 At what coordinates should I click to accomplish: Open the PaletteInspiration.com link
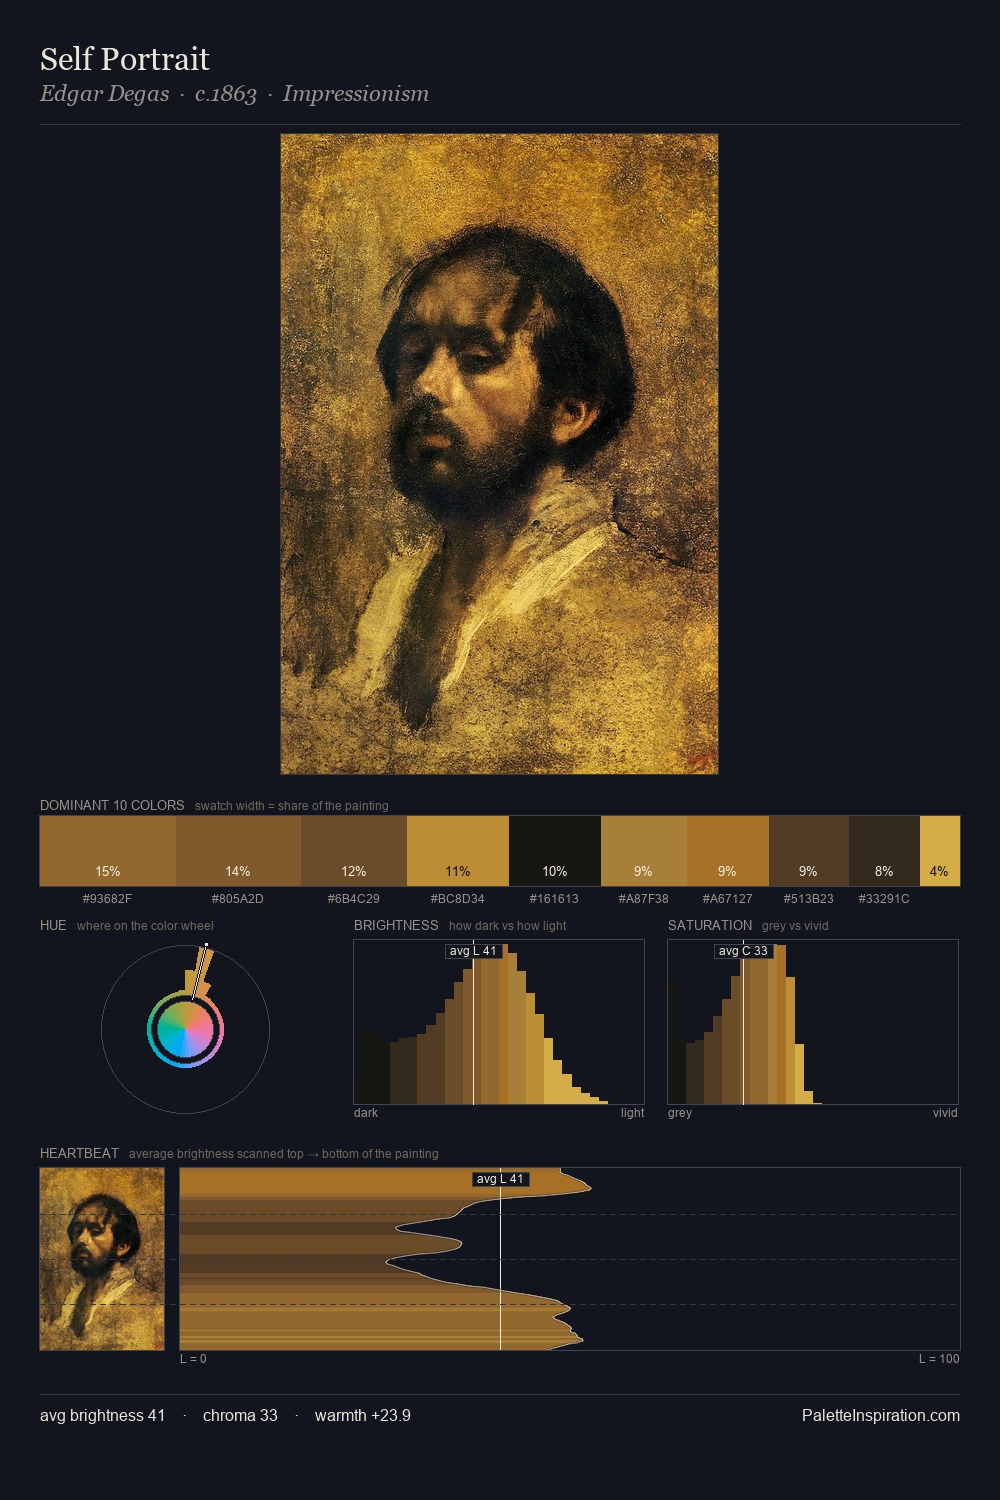point(881,1415)
